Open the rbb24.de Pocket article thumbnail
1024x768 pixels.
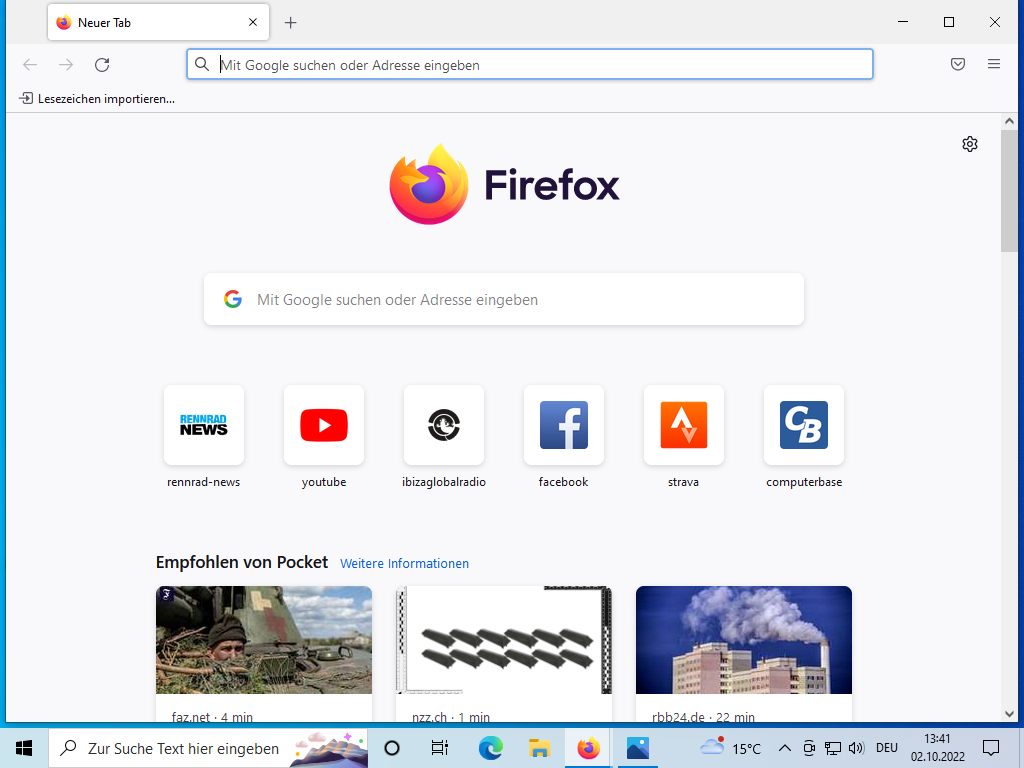(744, 640)
